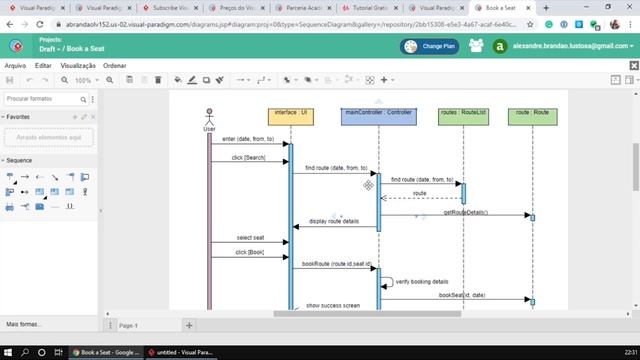Open account email dropdown in header
The width and height of the screenshot is (640, 360).
[573, 46]
